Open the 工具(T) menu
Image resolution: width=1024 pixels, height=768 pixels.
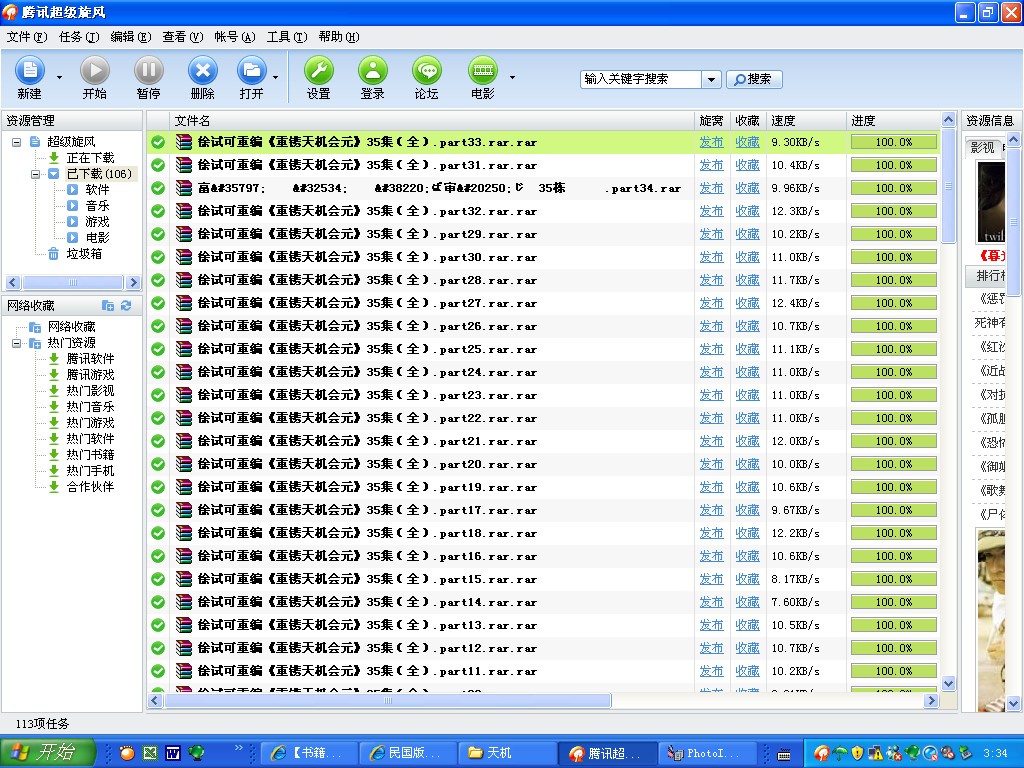click(x=287, y=37)
